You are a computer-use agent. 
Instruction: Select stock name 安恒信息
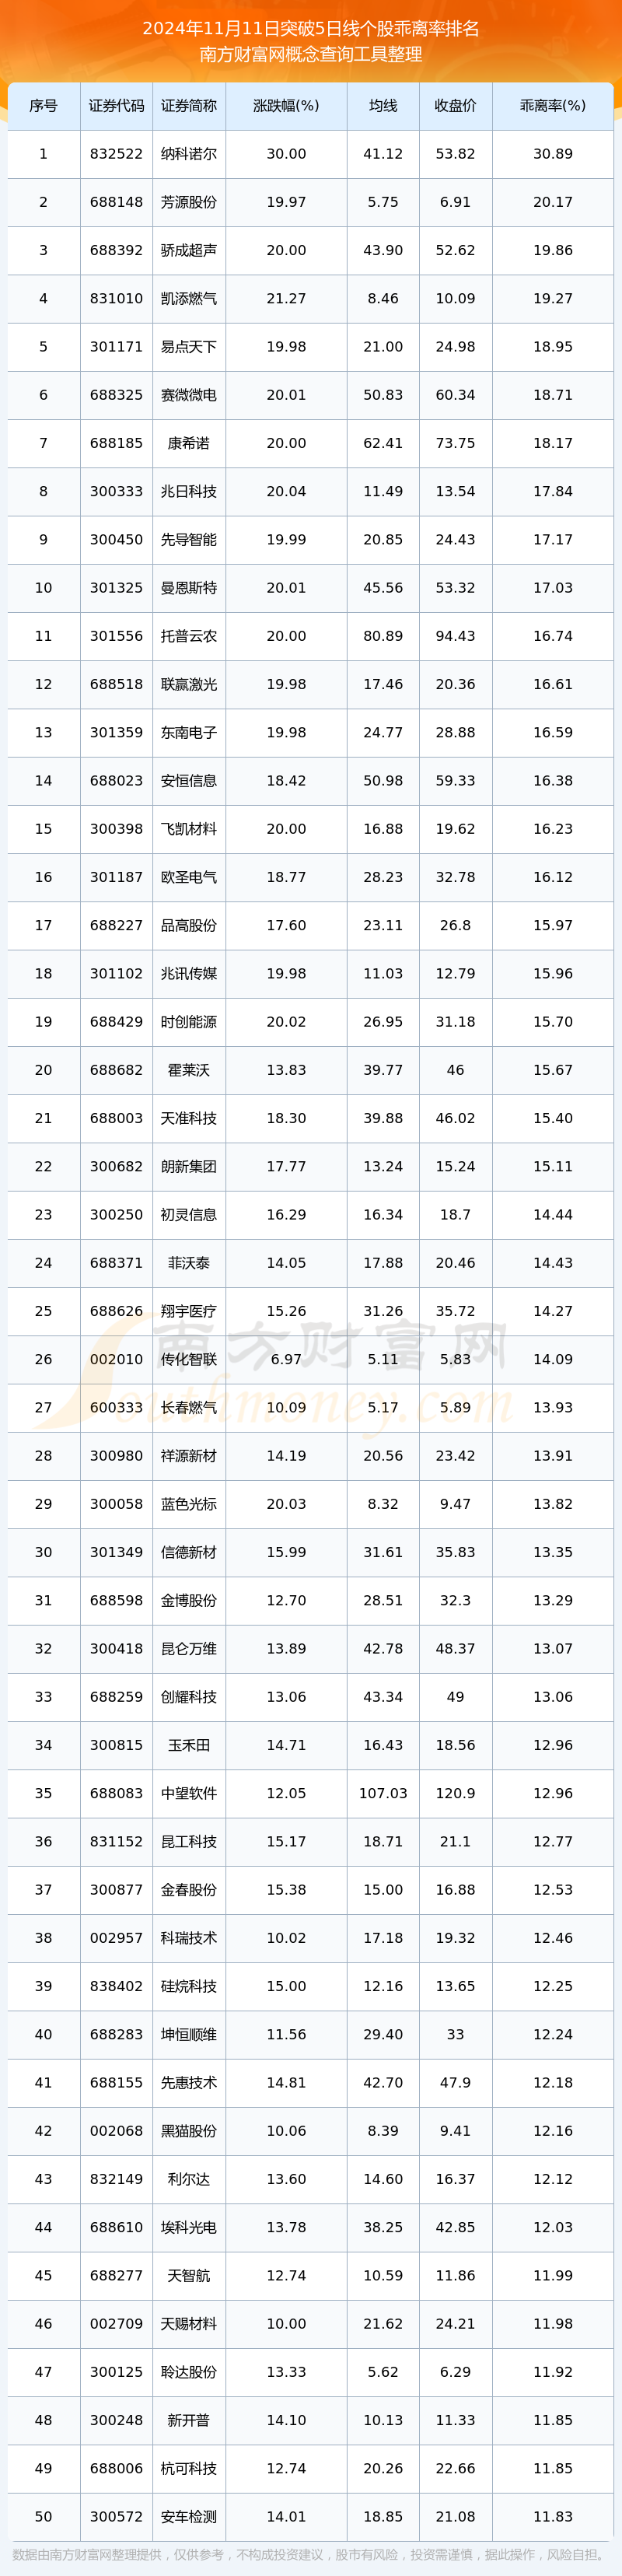pyautogui.click(x=189, y=780)
